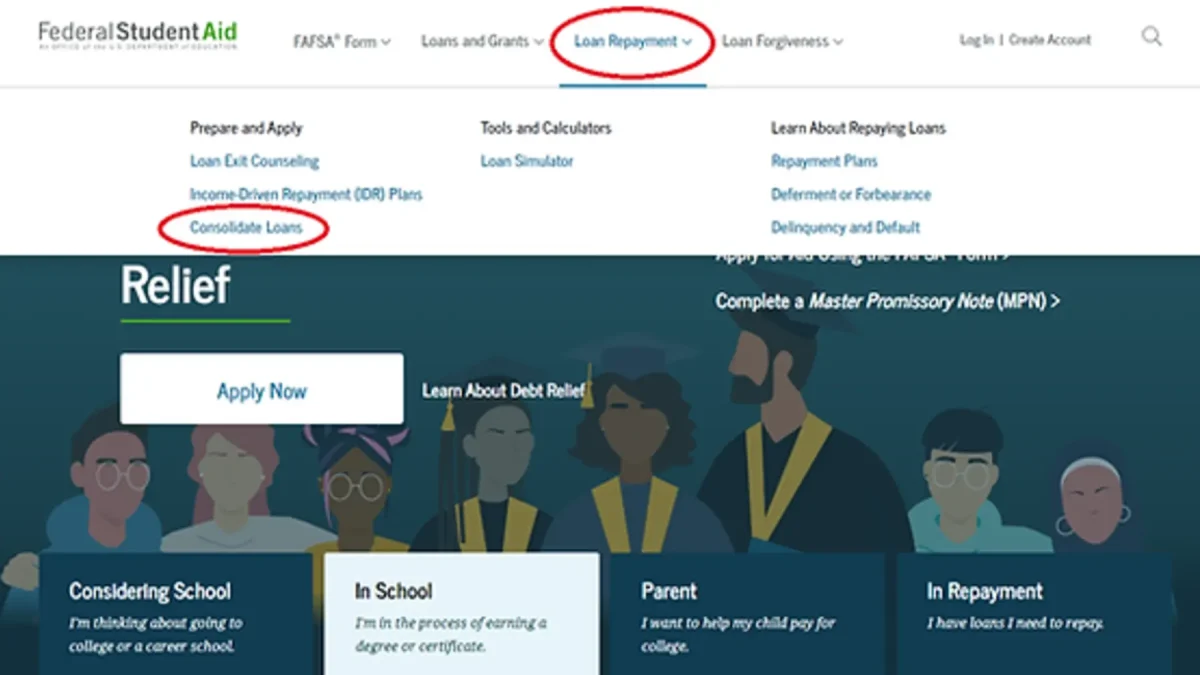
Task: Open Complete a Master Promissory Note link
Action: [887, 301]
